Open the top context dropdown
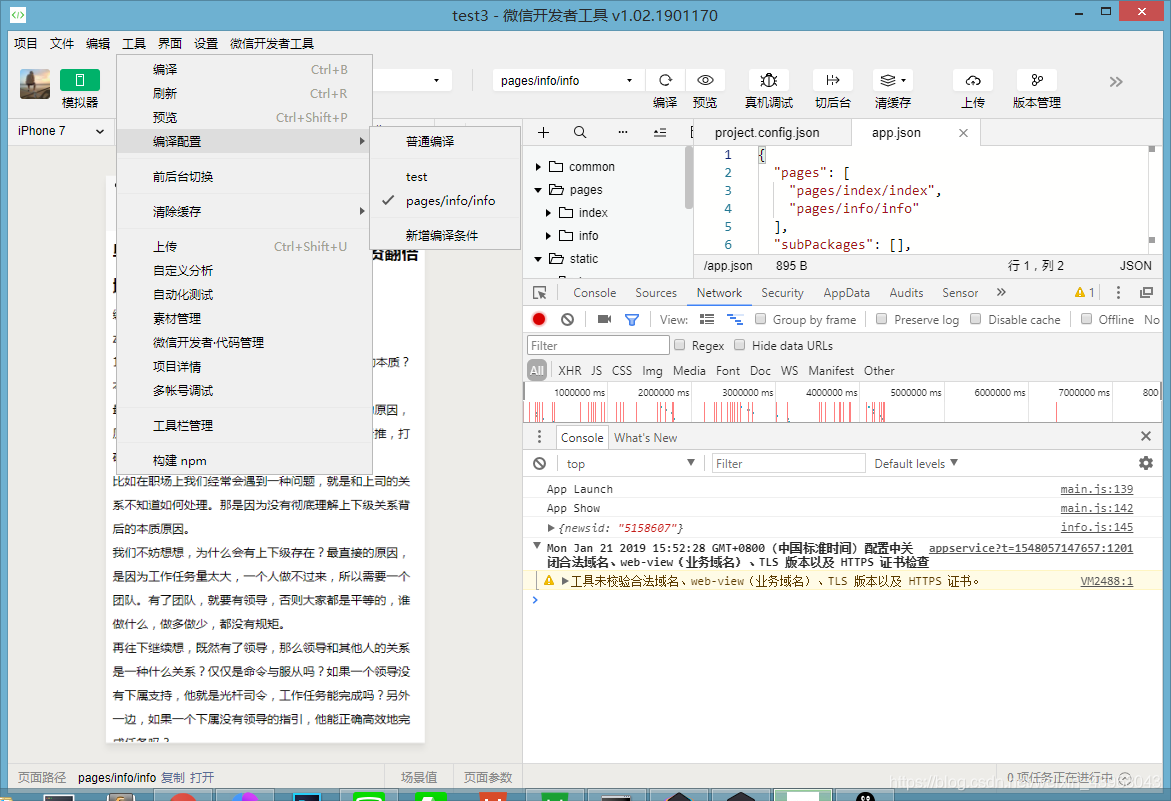Screen dimensions: 1171x801 click(x=630, y=464)
